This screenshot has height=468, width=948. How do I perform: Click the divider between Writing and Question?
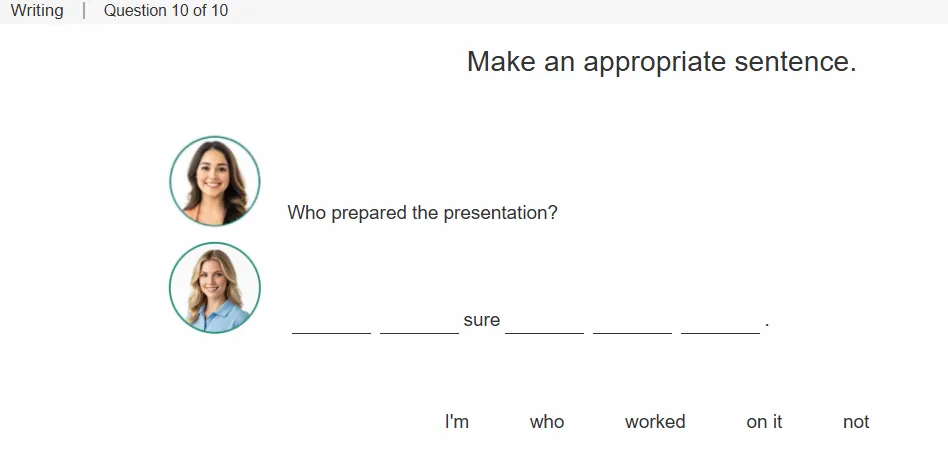84,10
